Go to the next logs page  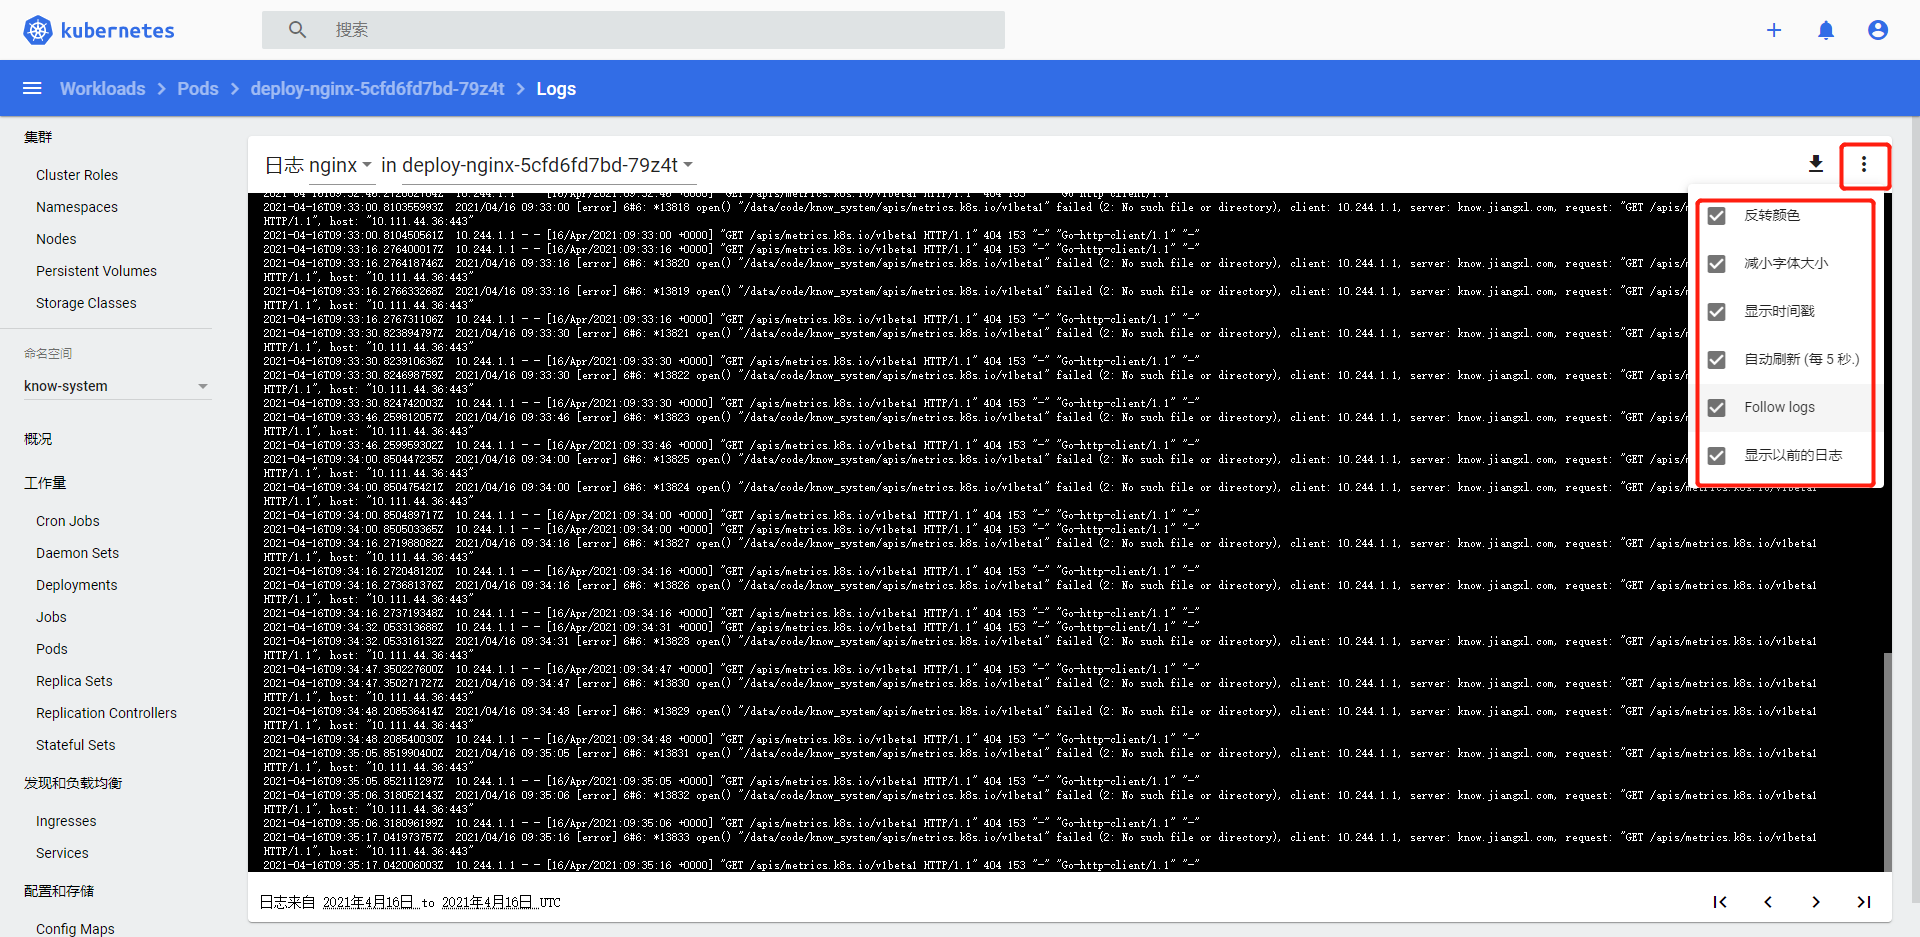pyautogui.click(x=1816, y=901)
